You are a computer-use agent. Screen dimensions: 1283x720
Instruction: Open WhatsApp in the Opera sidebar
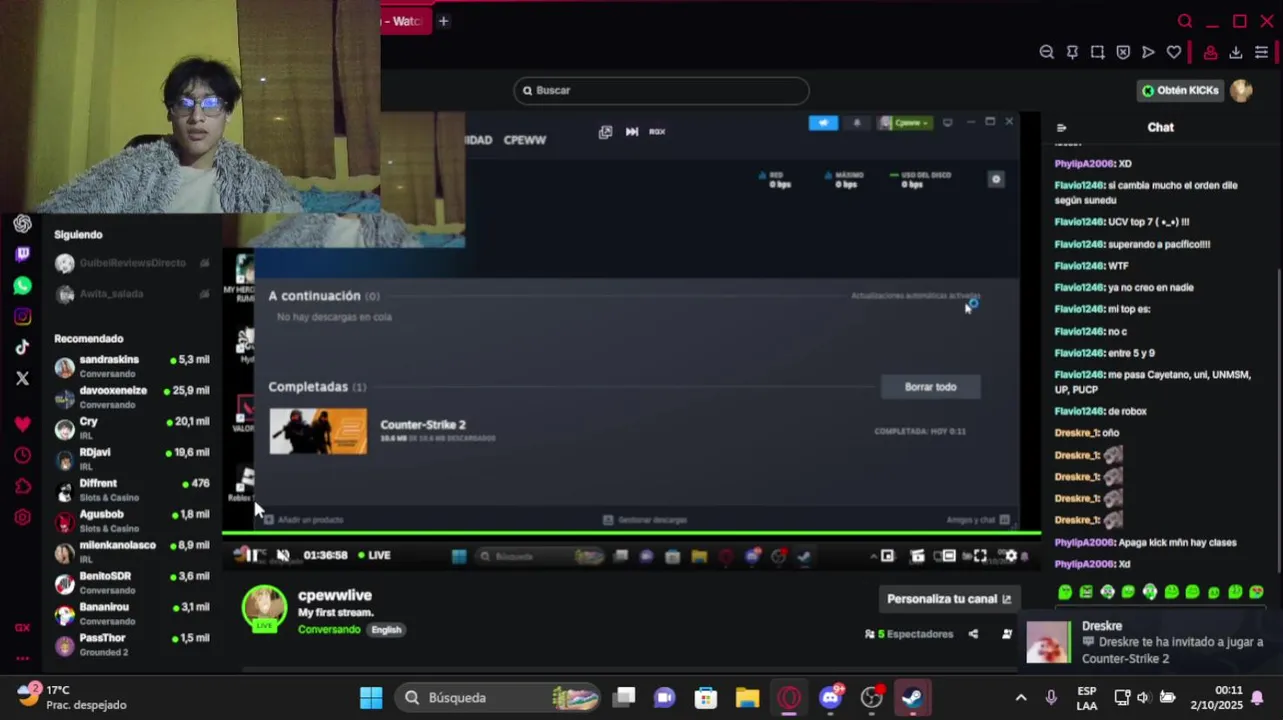(x=22, y=286)
